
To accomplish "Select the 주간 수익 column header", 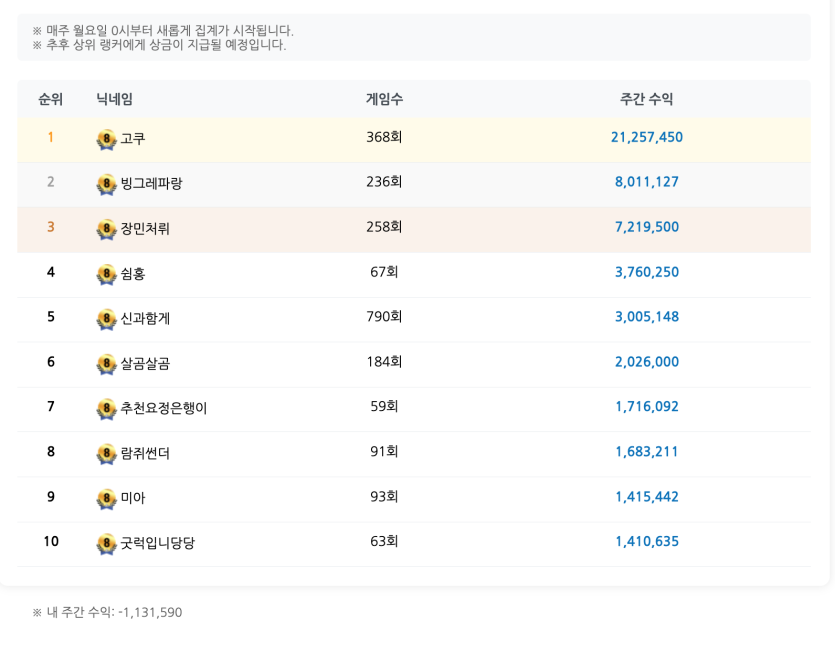I will pos(646,99).
